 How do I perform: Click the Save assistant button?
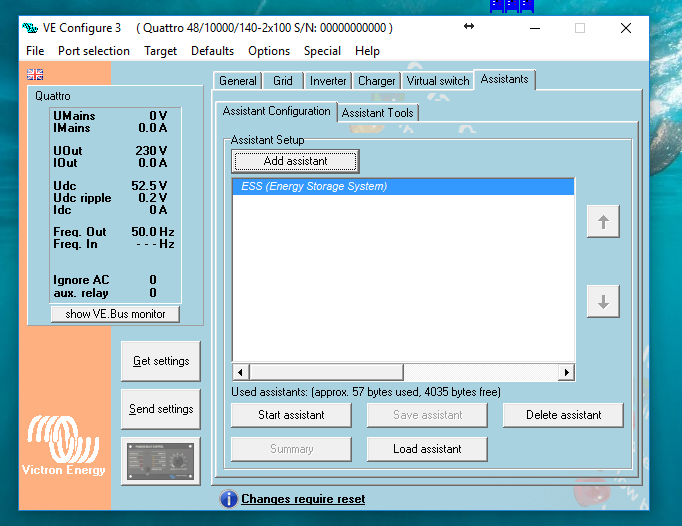(x=427, y=415)
